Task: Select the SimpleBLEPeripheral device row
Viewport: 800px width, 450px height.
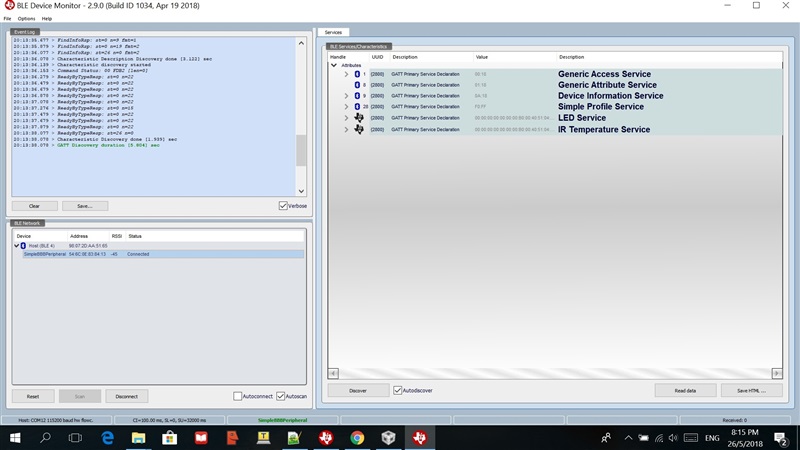Action: coord(163,254)
